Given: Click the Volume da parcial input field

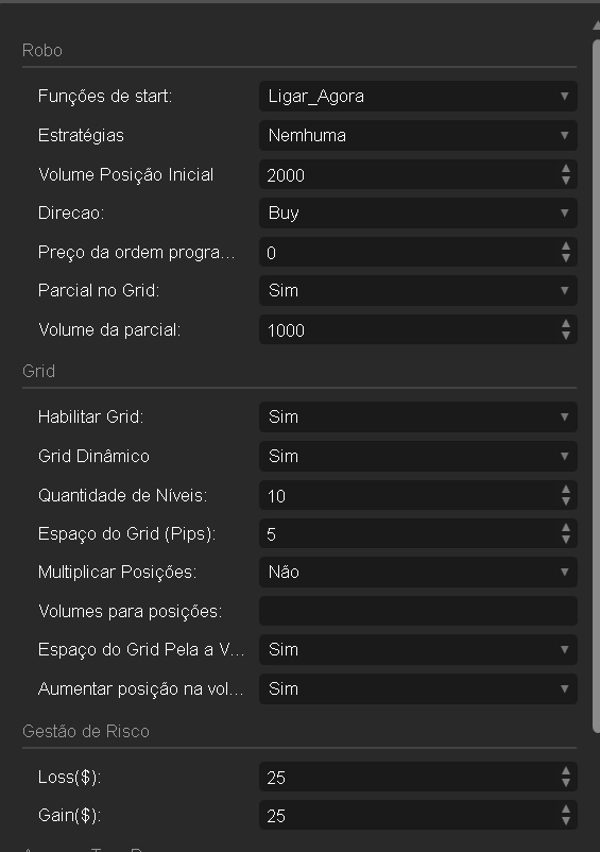Looking at the screenshot, I should (405, 330).
